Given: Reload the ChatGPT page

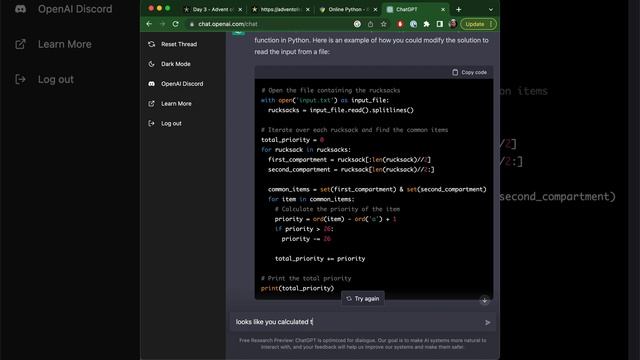Looking at the screenshot, I should 176,24.
